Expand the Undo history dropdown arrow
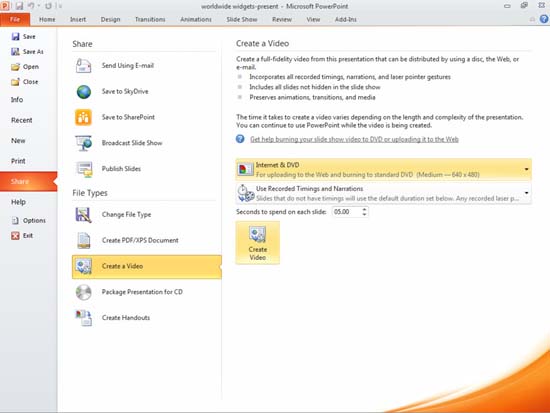The height and width of the screenshot is (413, 550). coord(39,6)
